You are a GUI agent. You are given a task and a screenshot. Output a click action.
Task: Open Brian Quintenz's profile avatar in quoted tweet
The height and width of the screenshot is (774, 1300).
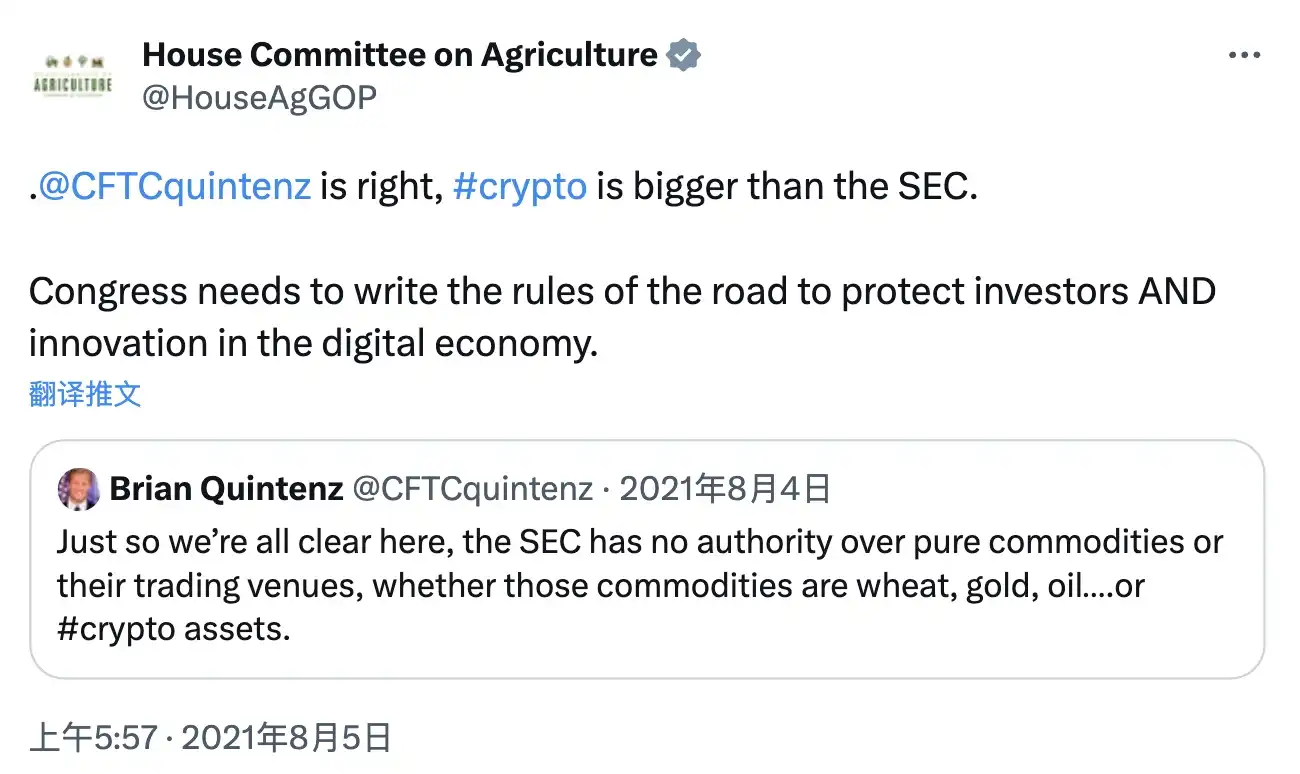81,488
